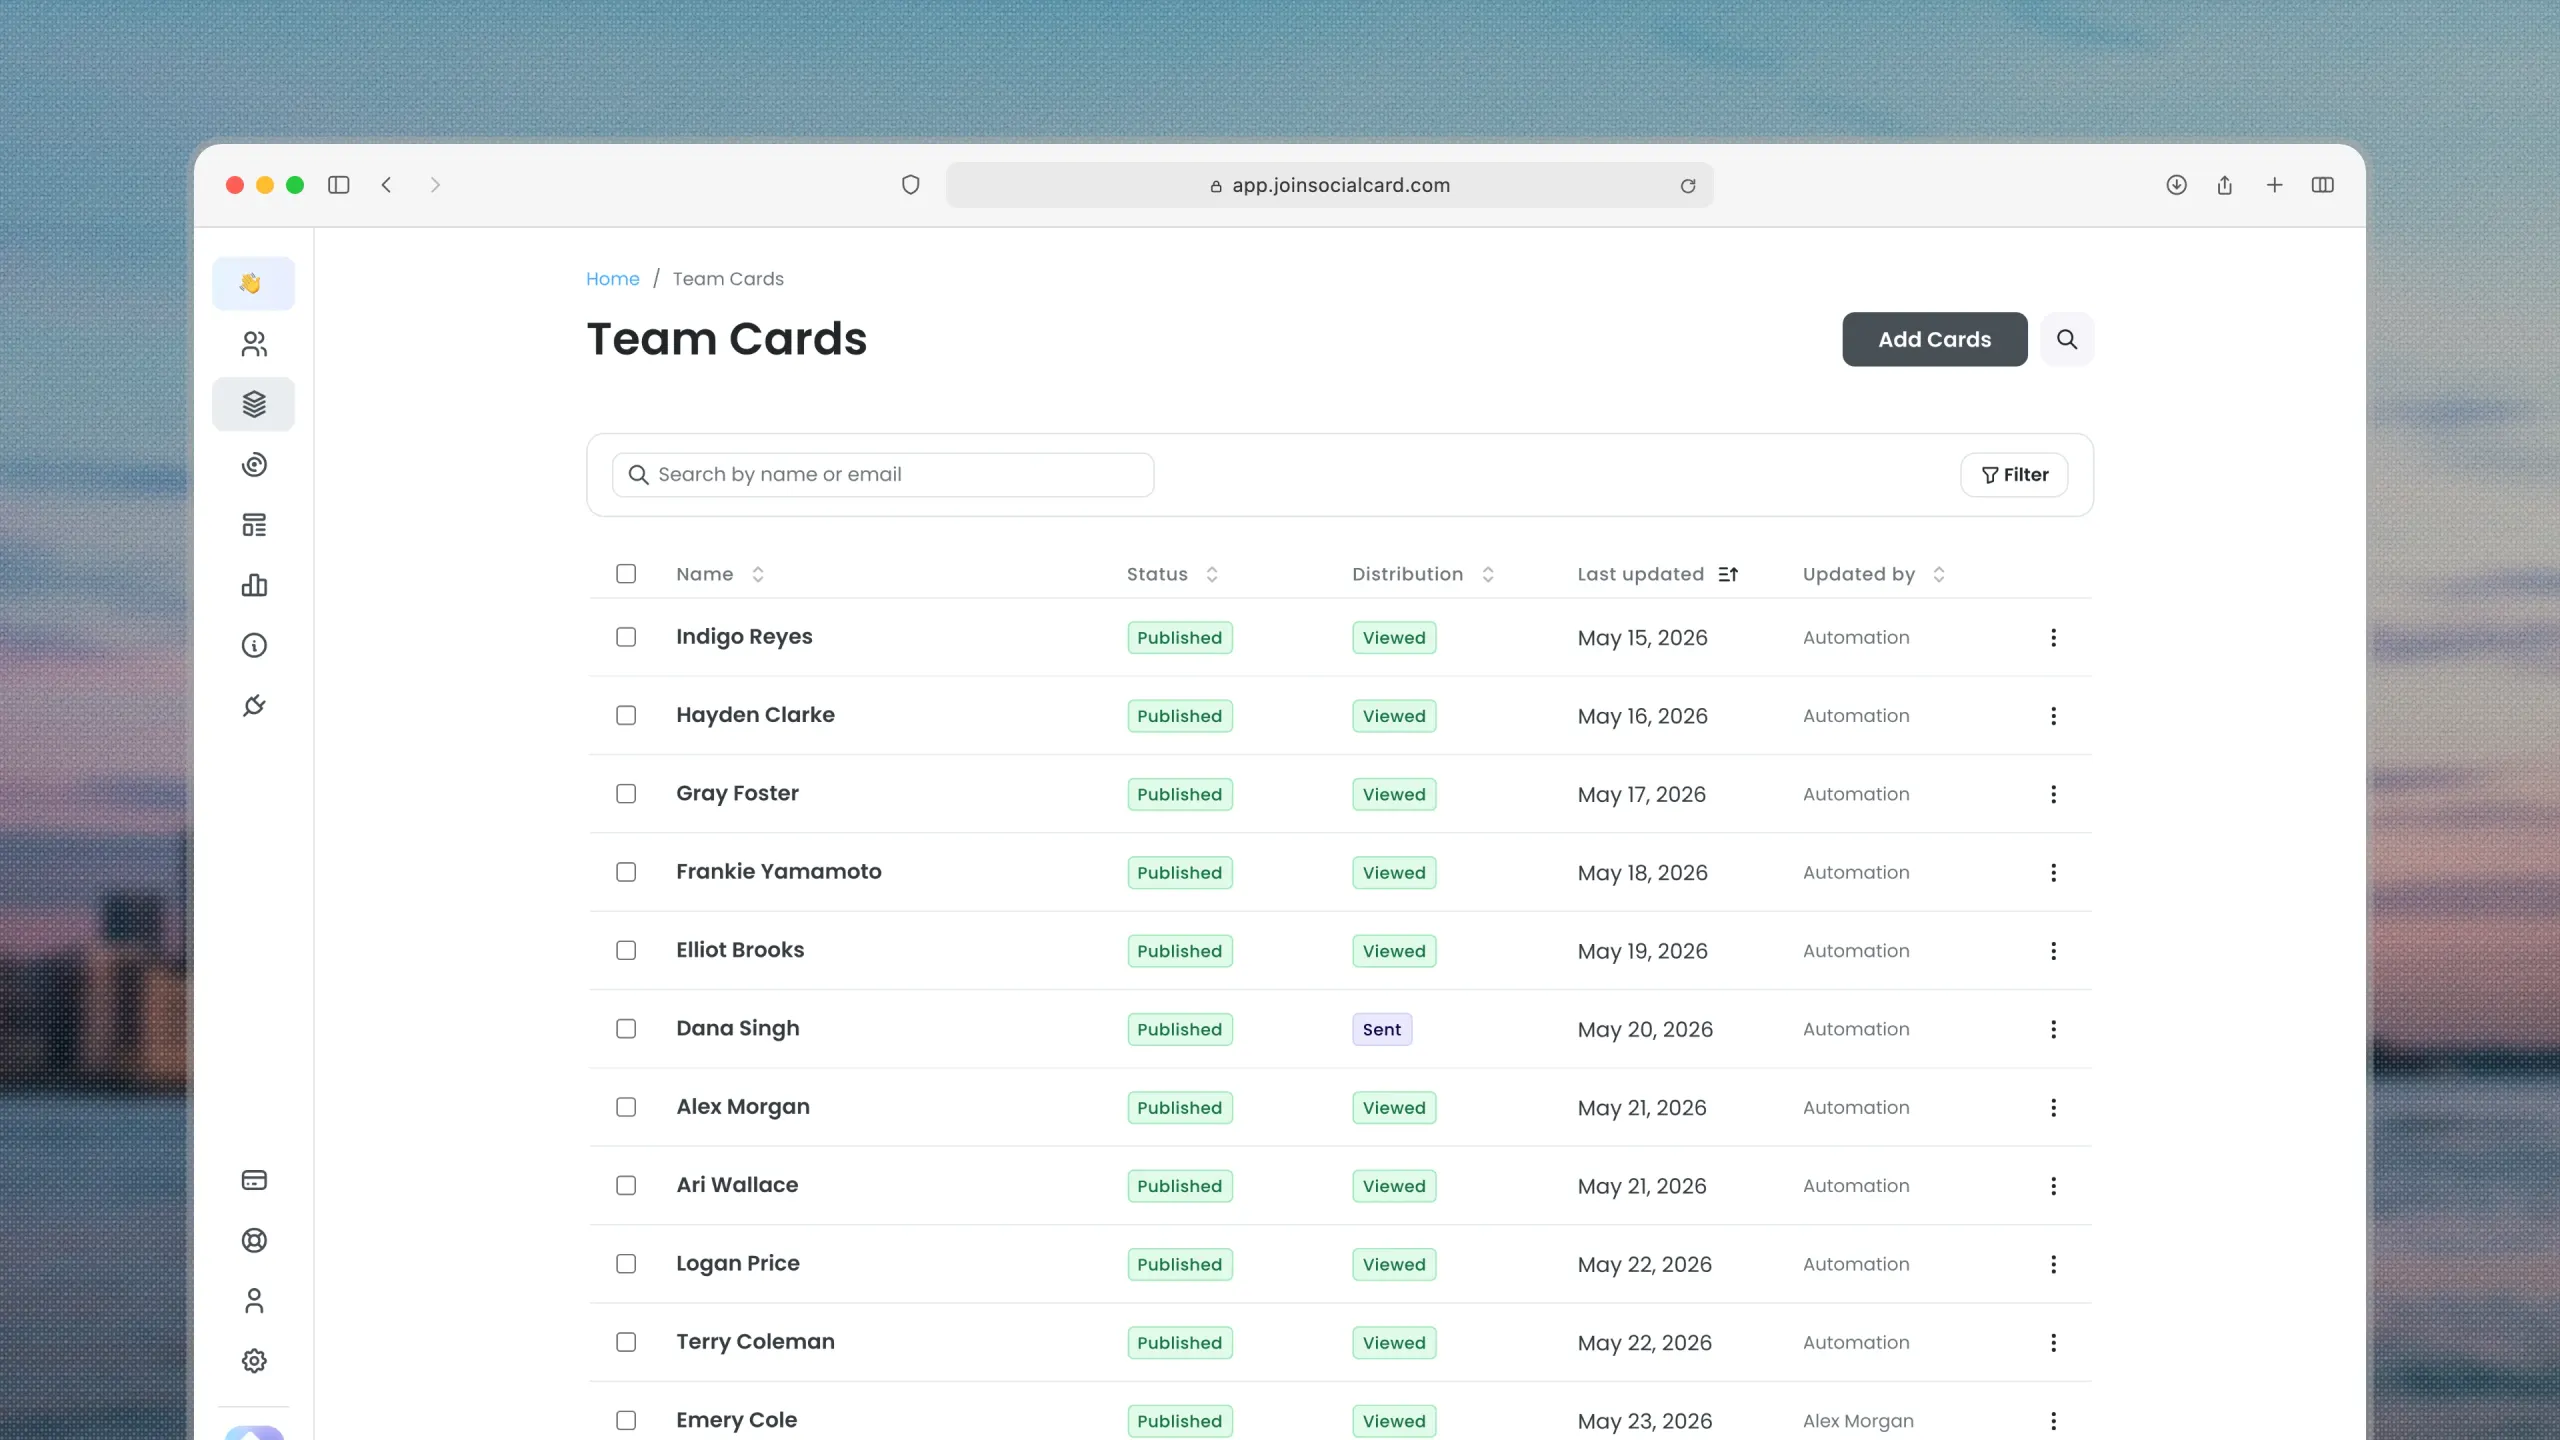Click the Home breadcrumb link
This screenshot has height=1440, width=2560.
(x=612, y=279)
